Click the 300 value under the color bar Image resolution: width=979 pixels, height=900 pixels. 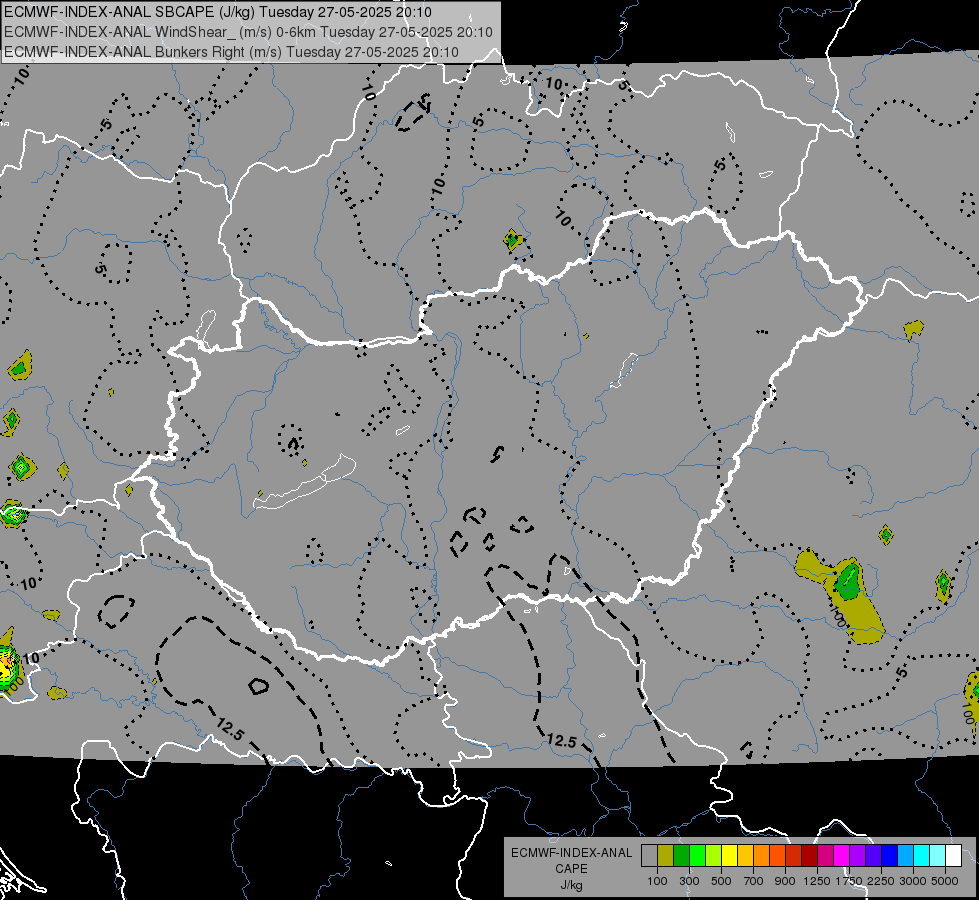coord(689,881)
